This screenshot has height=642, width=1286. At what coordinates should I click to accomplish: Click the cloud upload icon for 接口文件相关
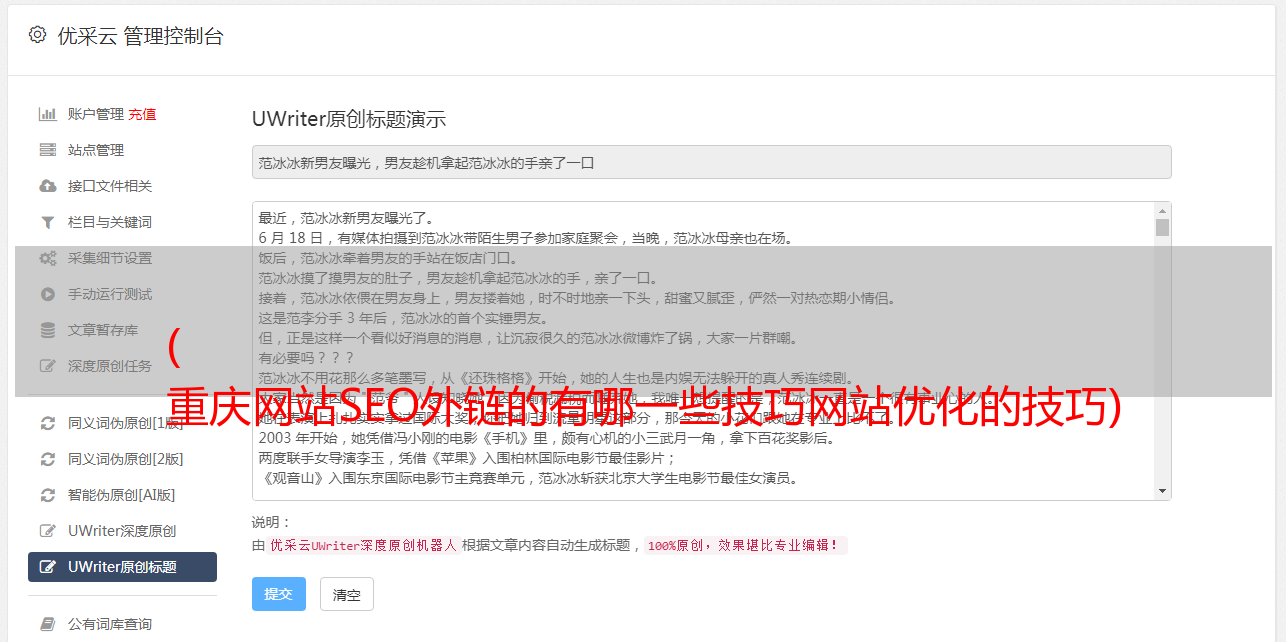pos(47,186)
